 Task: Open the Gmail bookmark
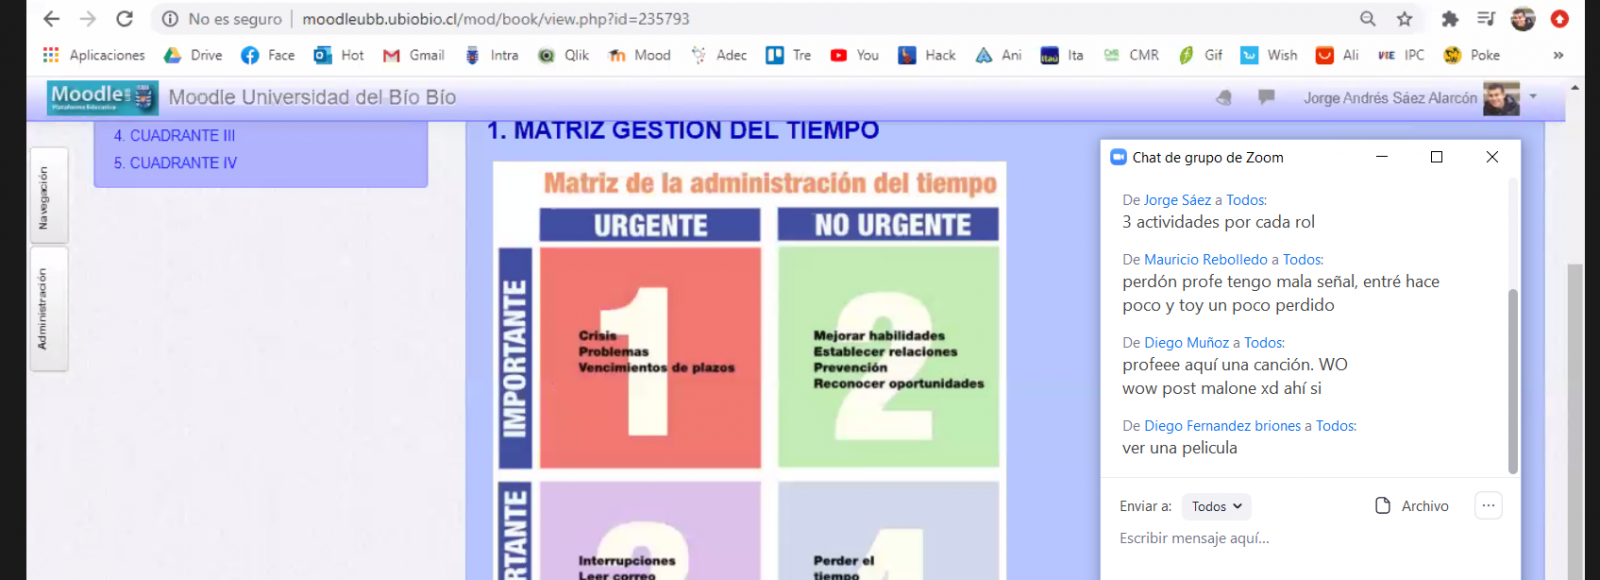tap(414, 55)
